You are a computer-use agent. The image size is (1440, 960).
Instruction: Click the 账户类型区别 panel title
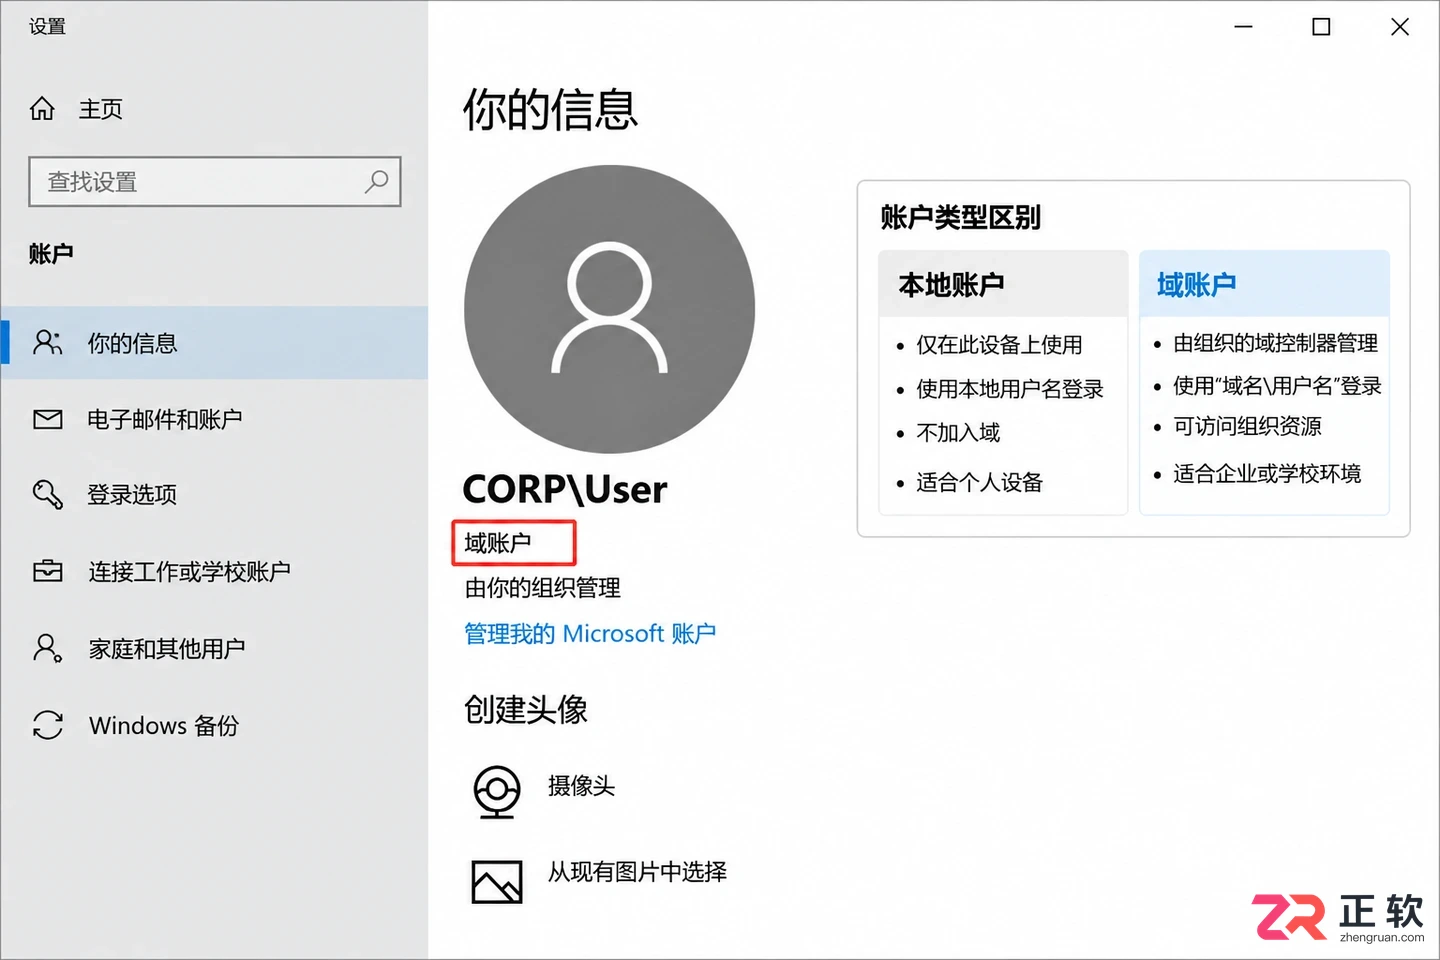(961, 217)
